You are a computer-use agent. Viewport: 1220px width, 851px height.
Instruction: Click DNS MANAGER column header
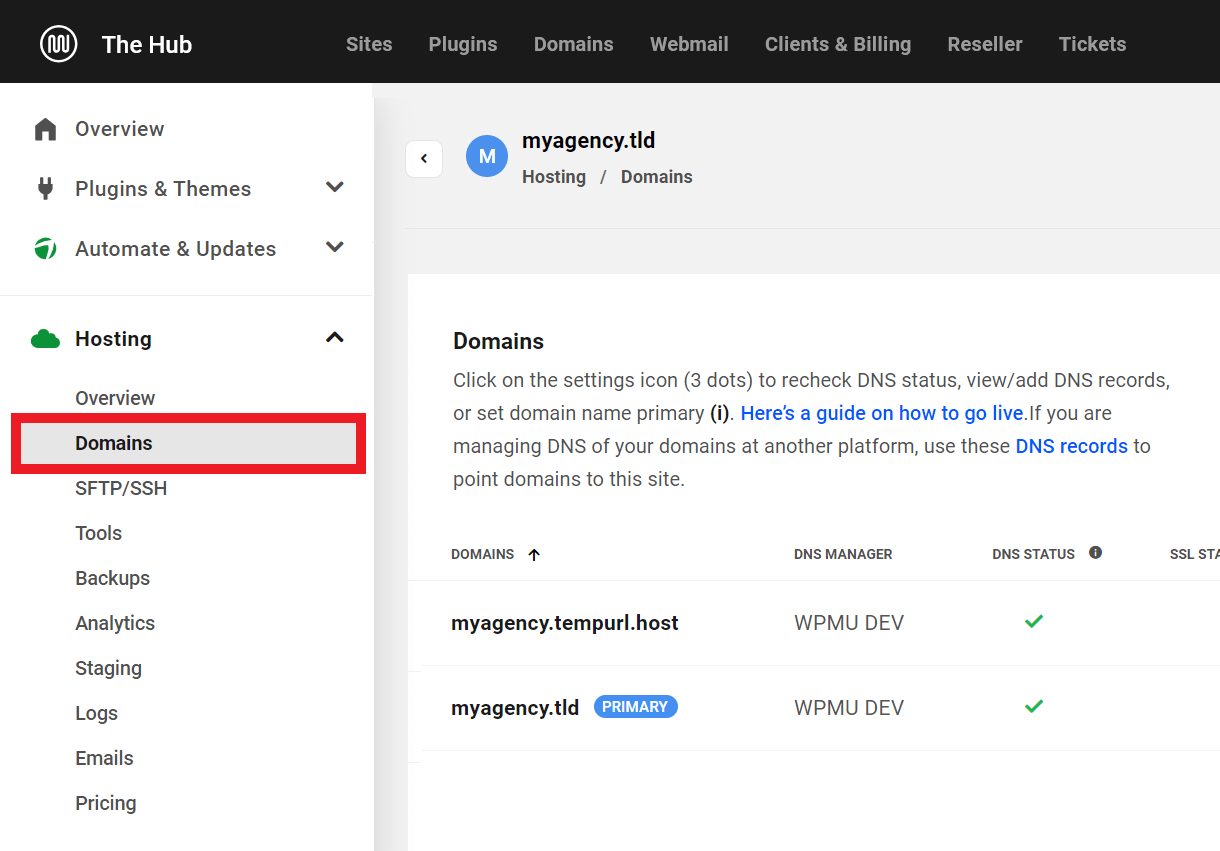pos(843,554)
